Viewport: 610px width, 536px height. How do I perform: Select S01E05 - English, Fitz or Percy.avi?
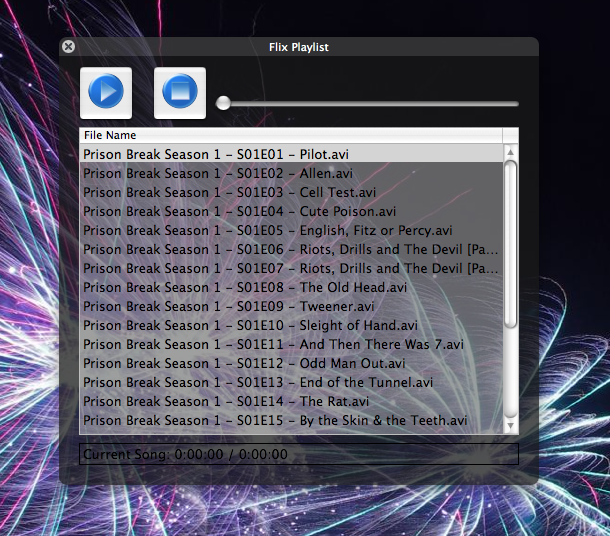(x=291, y=231)
